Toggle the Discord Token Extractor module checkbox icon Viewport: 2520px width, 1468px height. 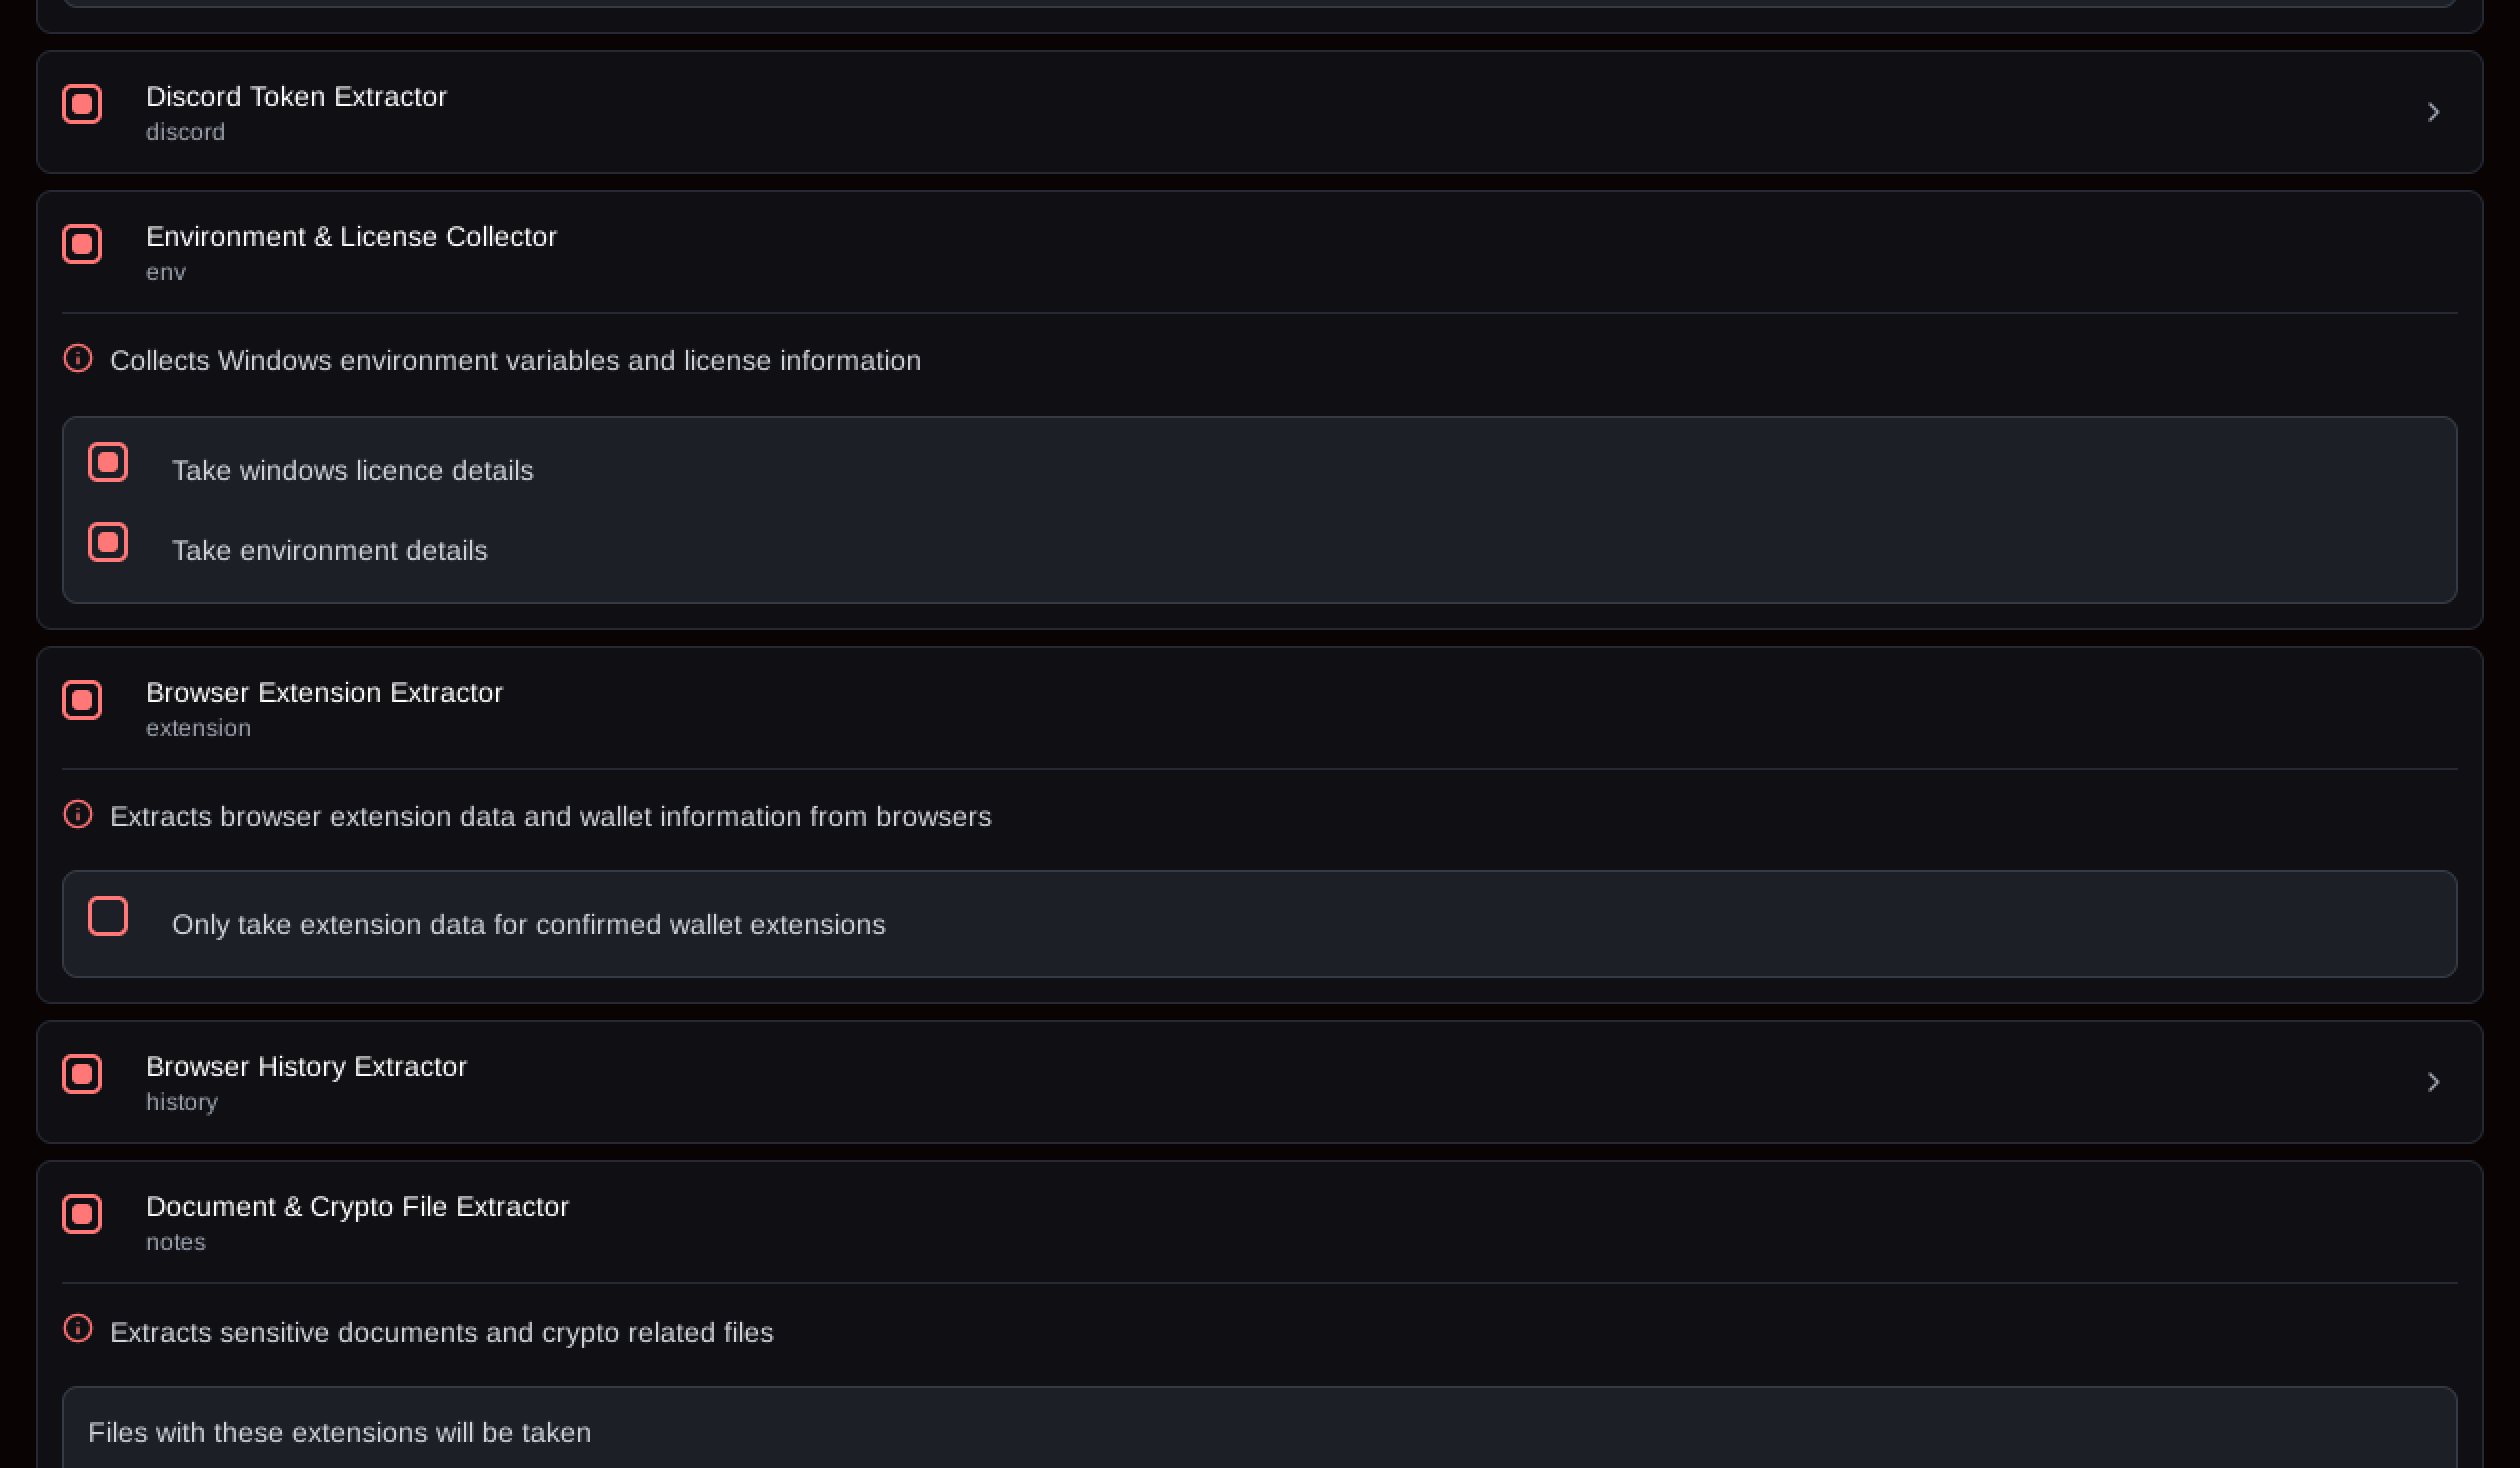click(82, 103)
